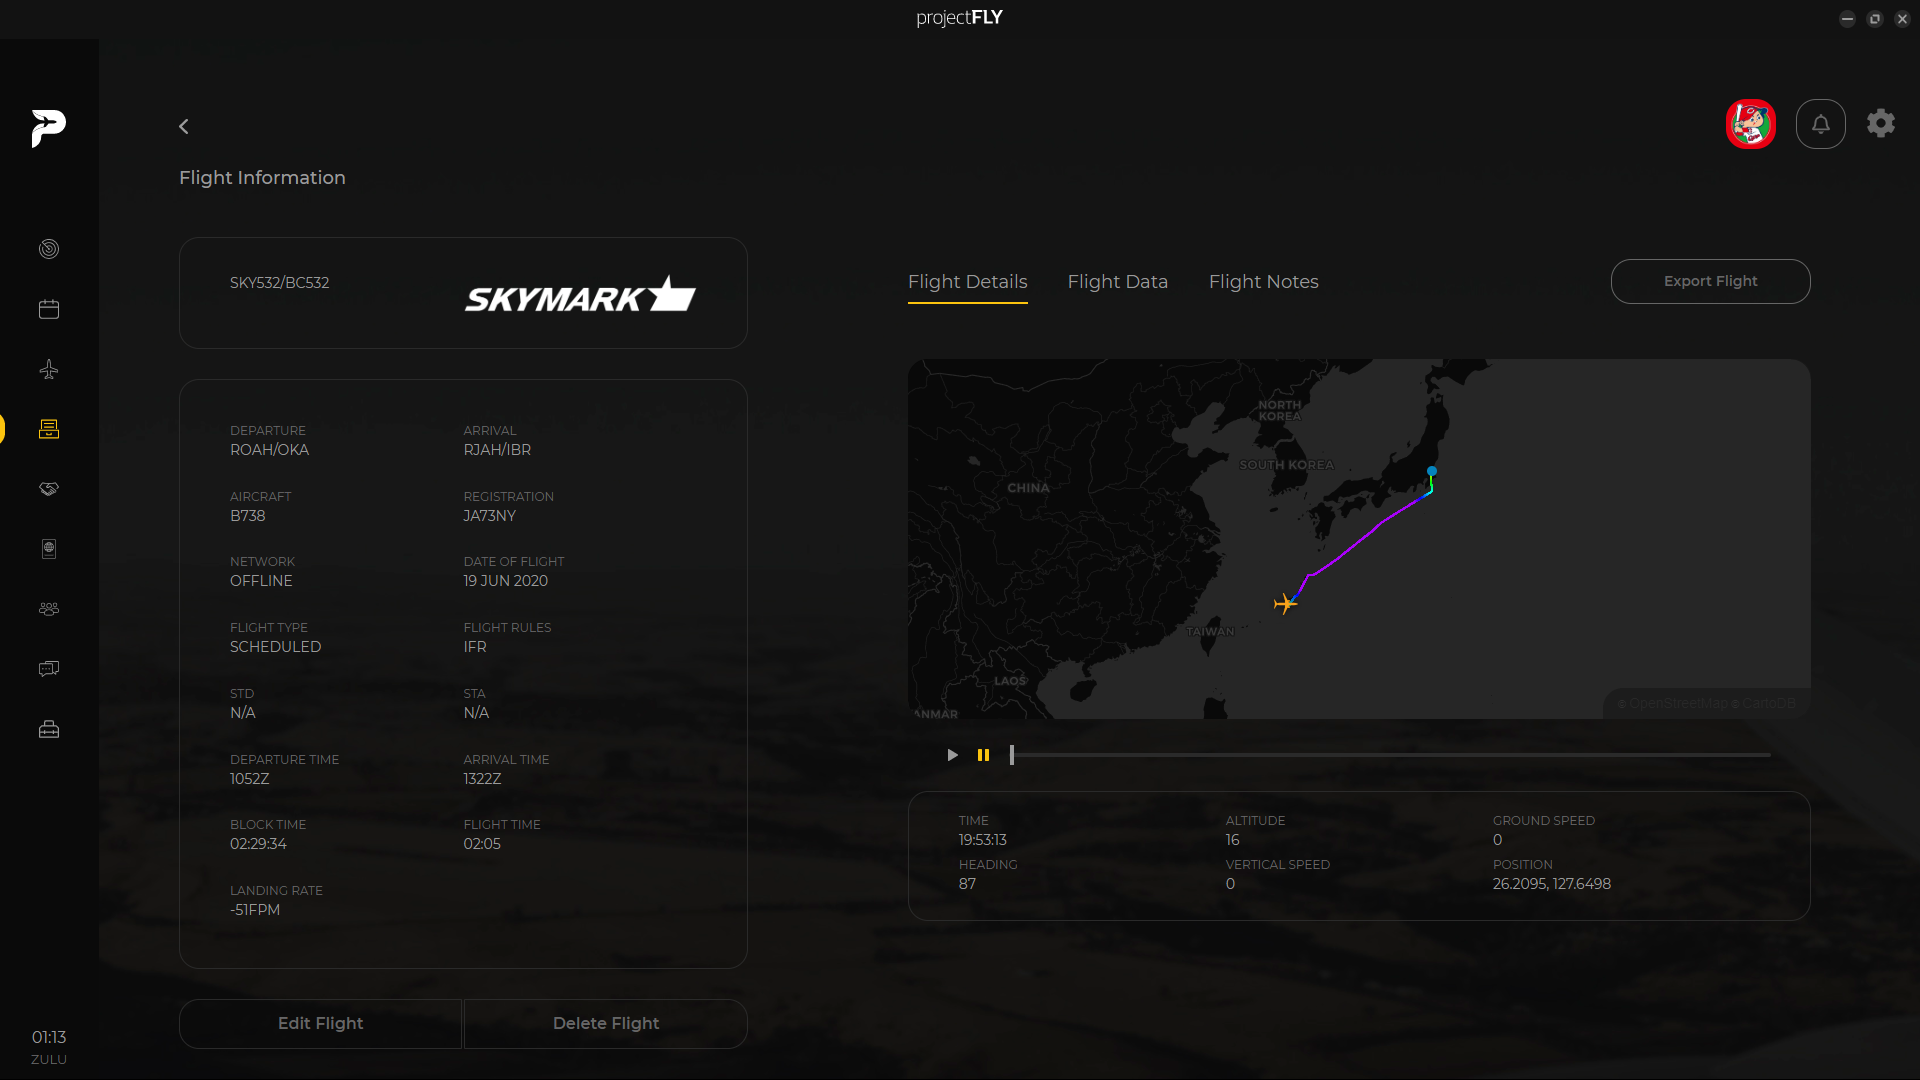The image size is (1920, 1080).
Task: Select the Export Flight button
Action: point(1710,281)
